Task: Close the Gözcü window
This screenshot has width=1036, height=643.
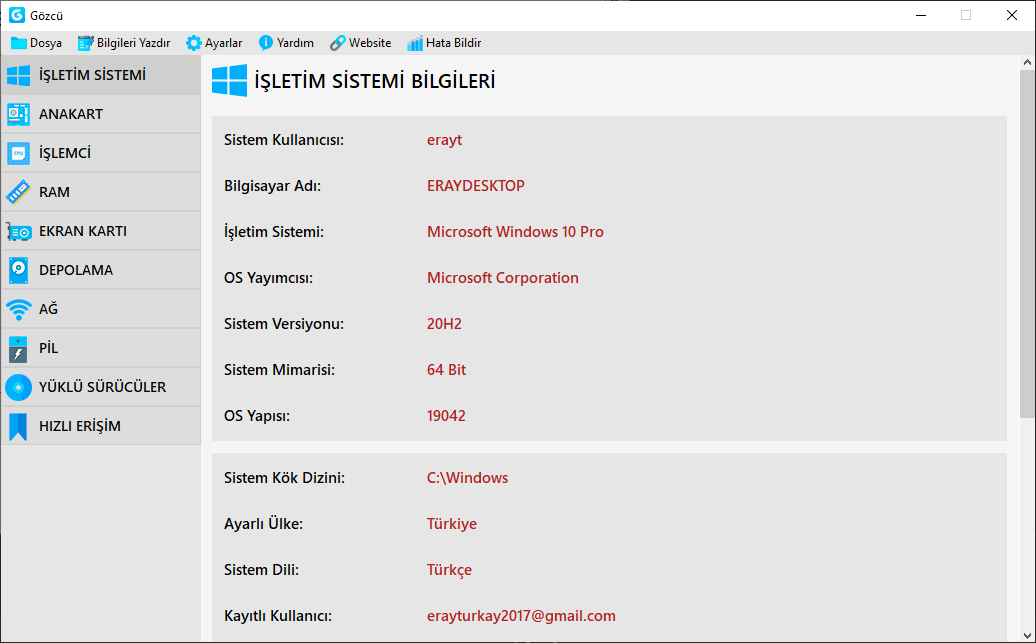Action: 1012,15
